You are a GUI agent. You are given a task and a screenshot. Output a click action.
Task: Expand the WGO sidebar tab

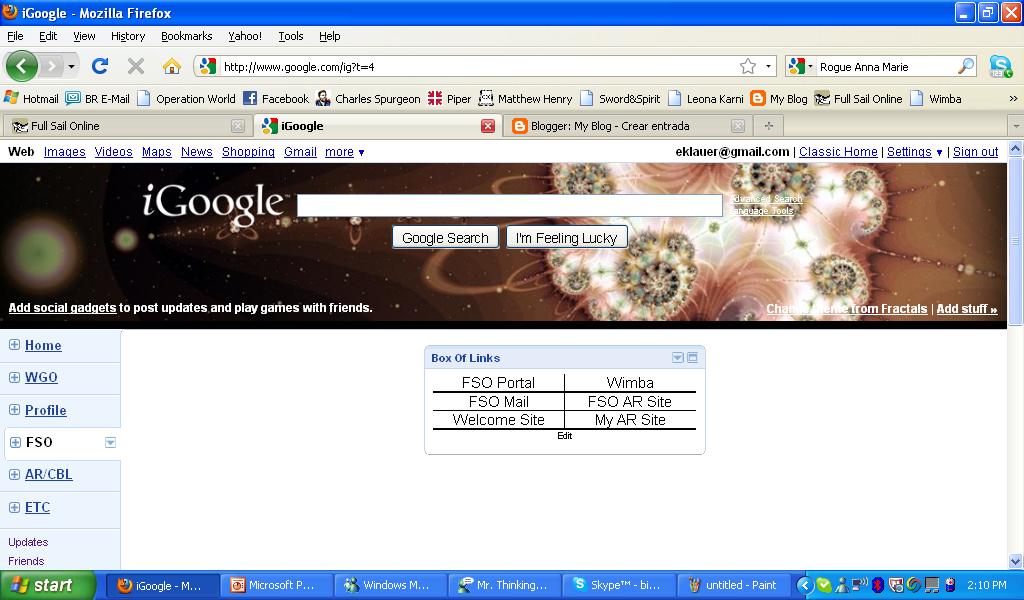point(14,377)
